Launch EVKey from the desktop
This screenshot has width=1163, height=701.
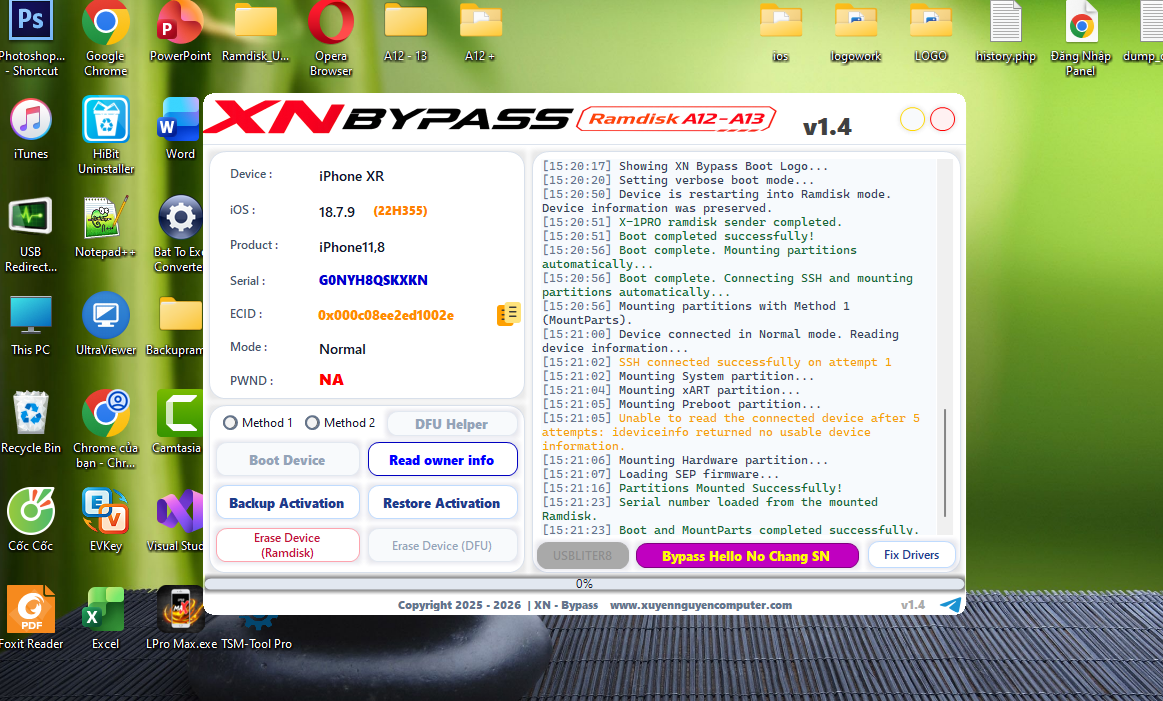(105, 521)
